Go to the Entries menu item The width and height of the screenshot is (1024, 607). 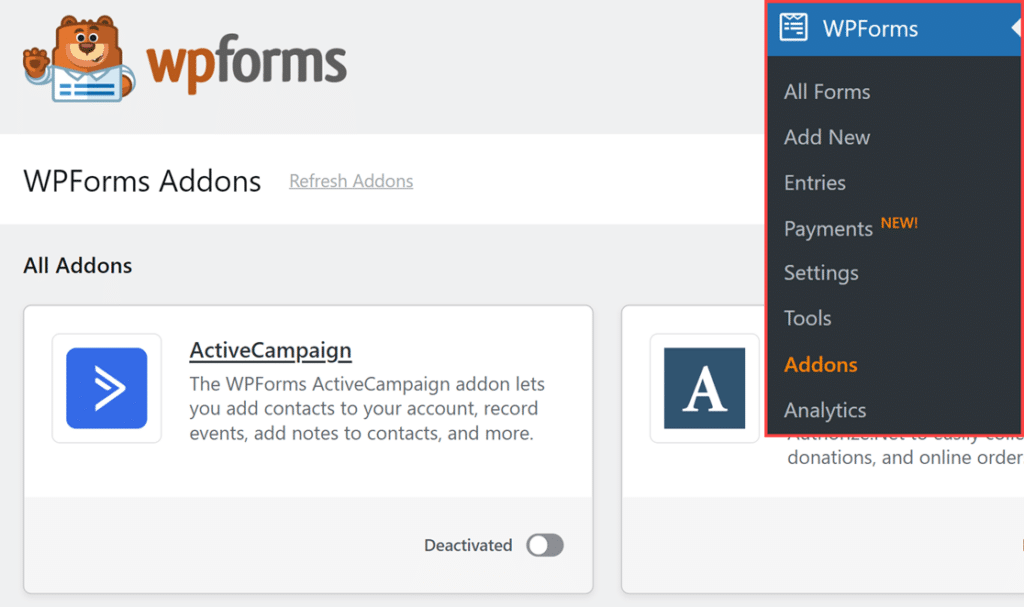[x=814, y=183]
